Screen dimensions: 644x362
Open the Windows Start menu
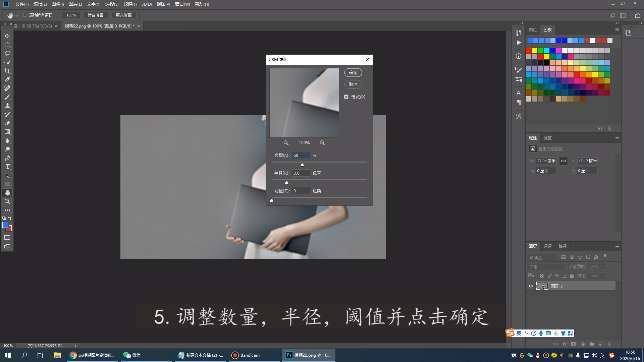(x=8, y=355)
